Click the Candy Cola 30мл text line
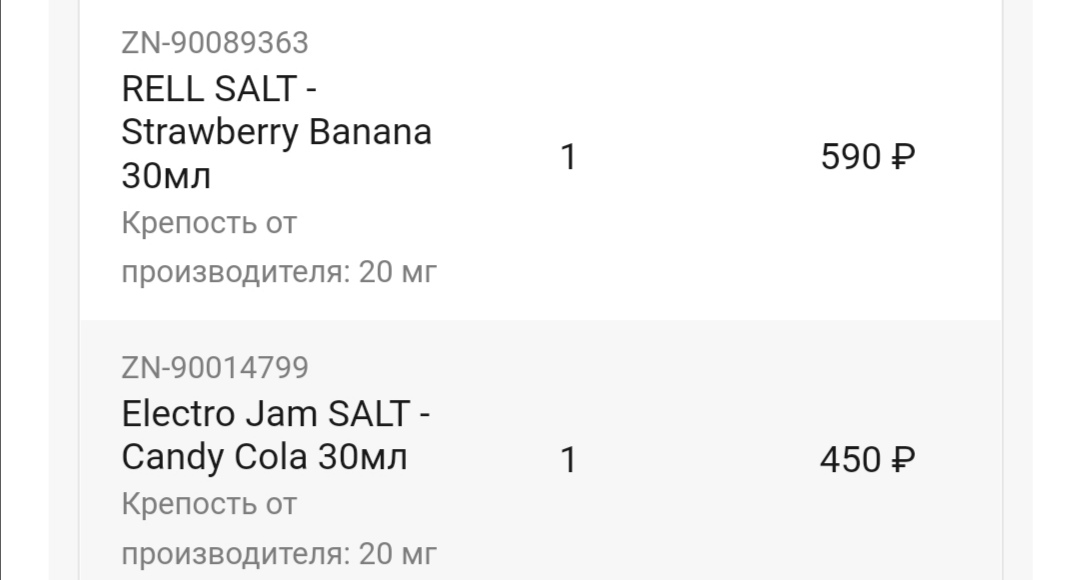The height and width of the screenshot is (580, 1080). [x=264, y=457]
